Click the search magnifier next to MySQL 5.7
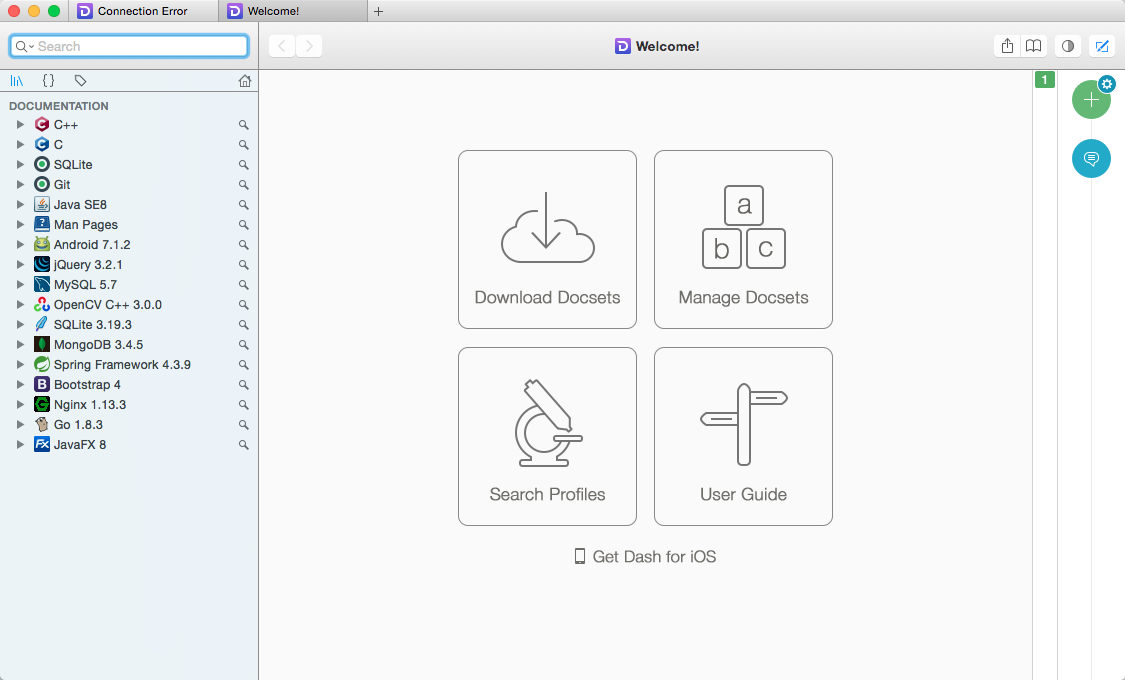Screen dimensions: 1125x680 tap(244, 285)
